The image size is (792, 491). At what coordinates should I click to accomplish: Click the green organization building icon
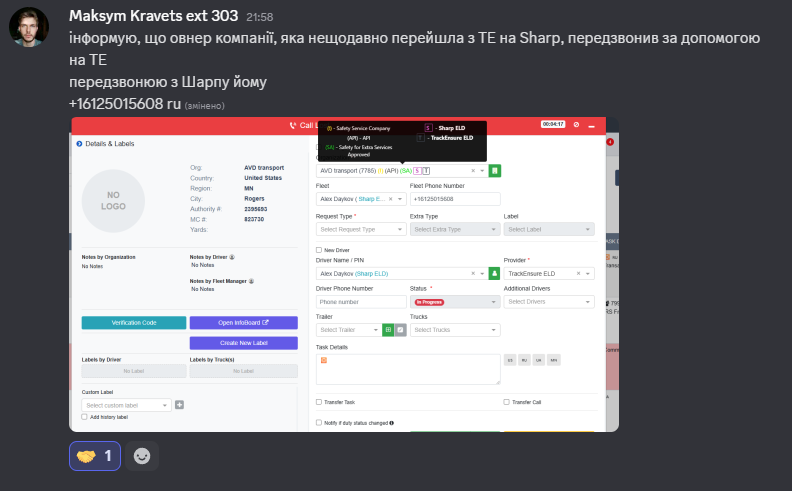tap(495, 171)
